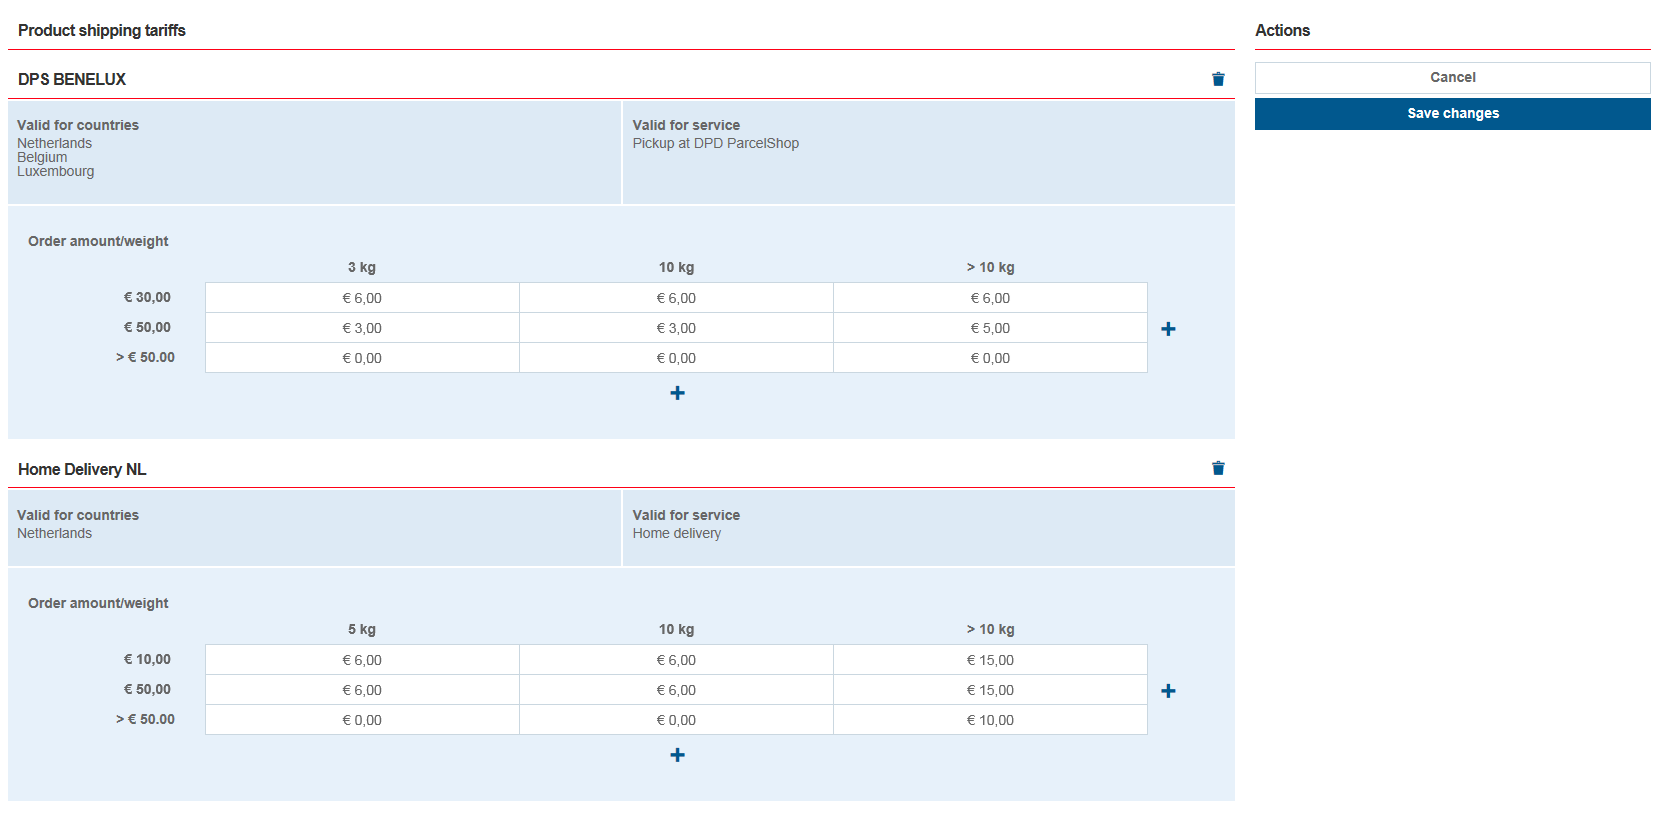The image size is (1659, 813).
Task: Add an order amount row to Home Delivery NL table
Action: click(x=677, y=755)
